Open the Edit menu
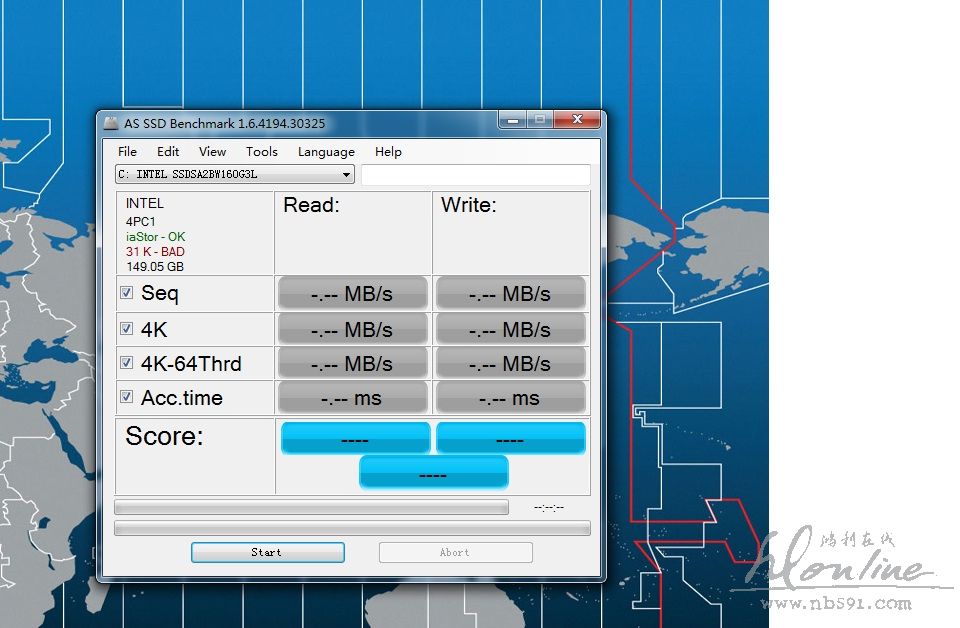 (x=168, y=152)
